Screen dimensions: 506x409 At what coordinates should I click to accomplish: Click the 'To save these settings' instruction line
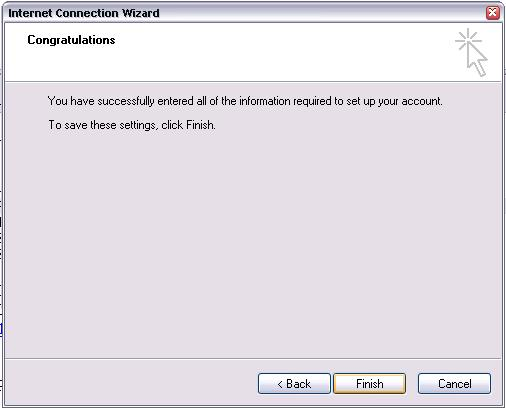coord(132,125)
